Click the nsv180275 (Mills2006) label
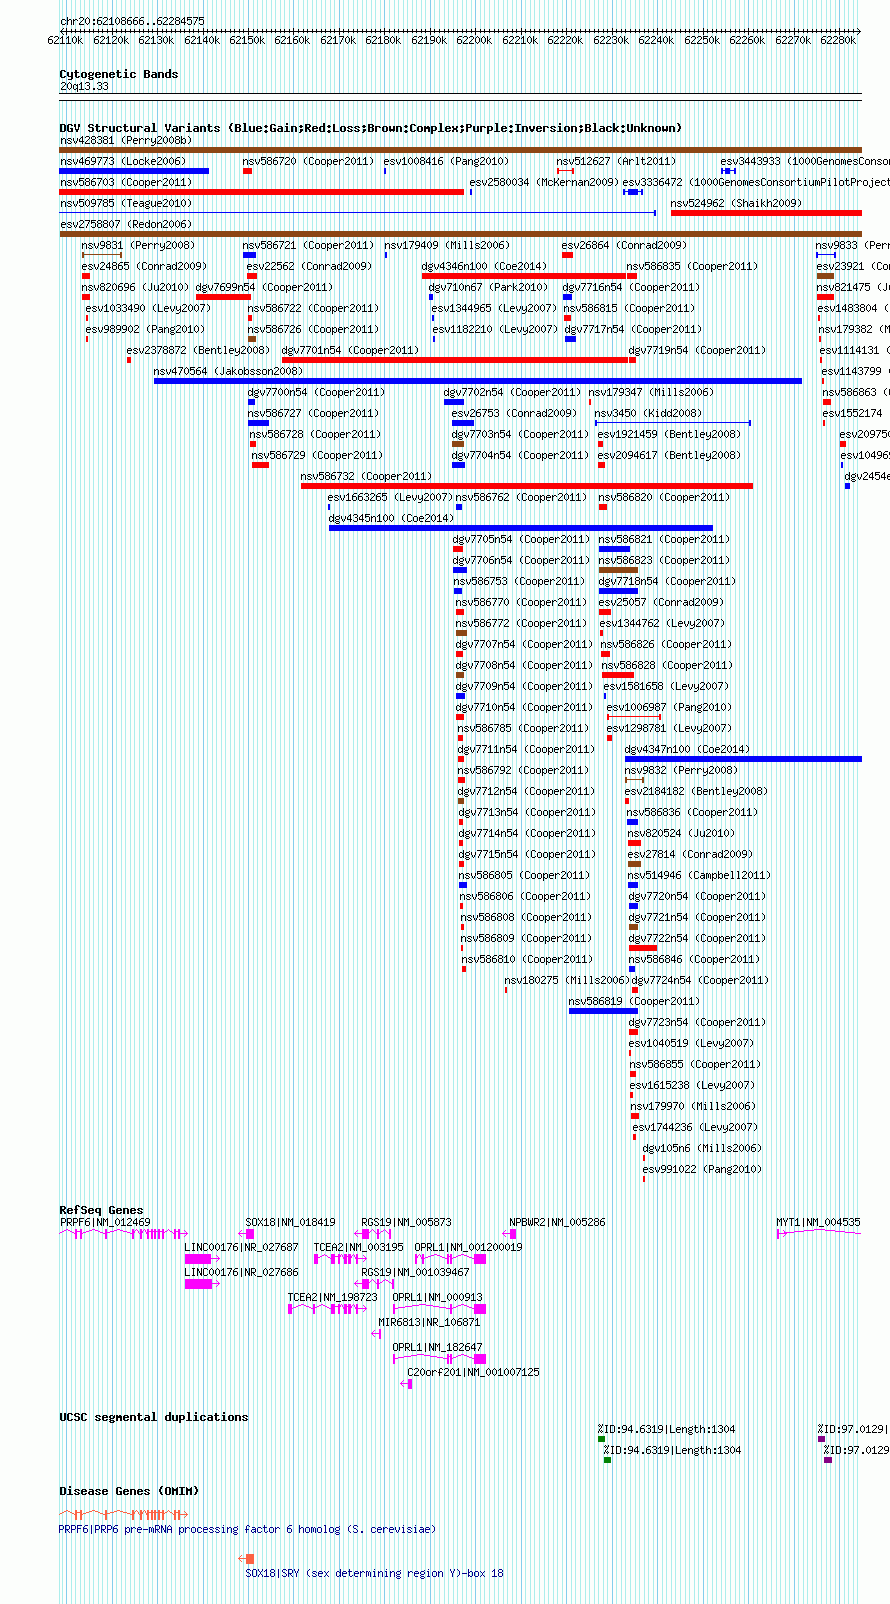 pos(566,980)
